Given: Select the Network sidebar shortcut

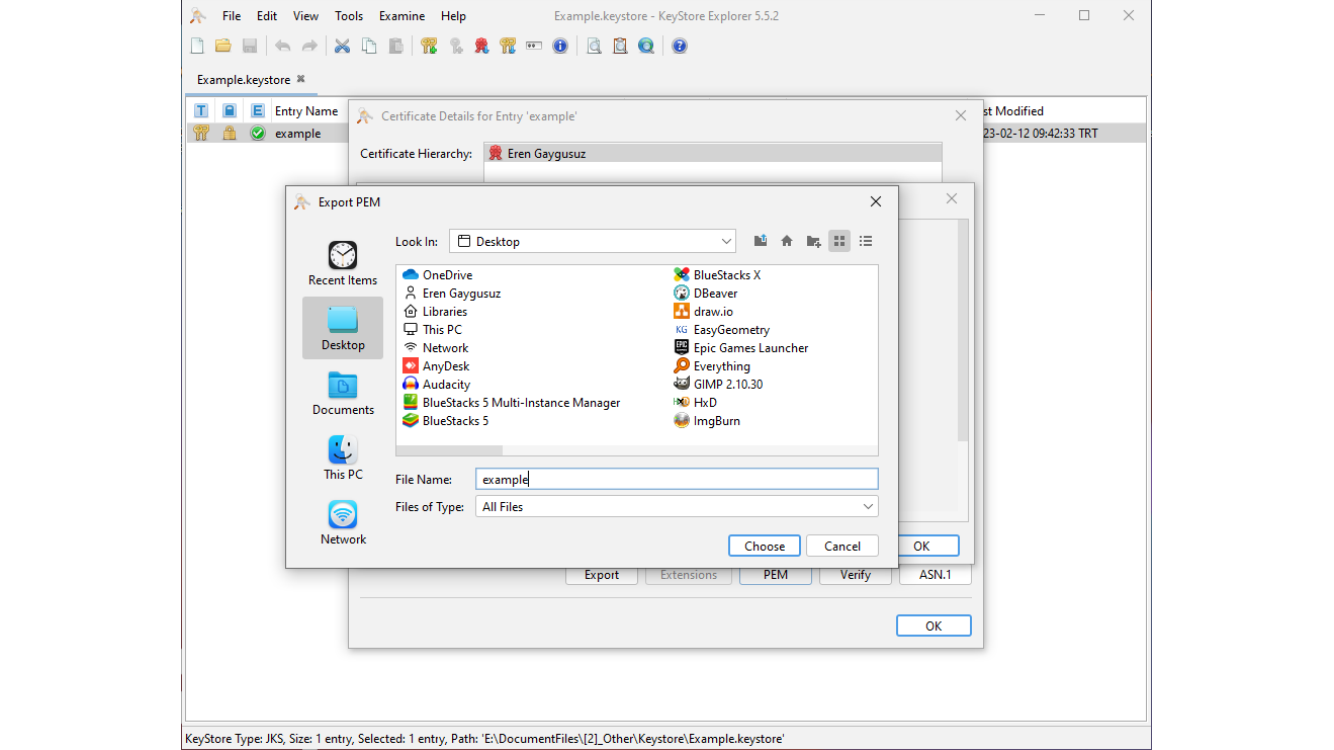Looking at the screenshot, I should pyautogui.click(x=343, y=523).
